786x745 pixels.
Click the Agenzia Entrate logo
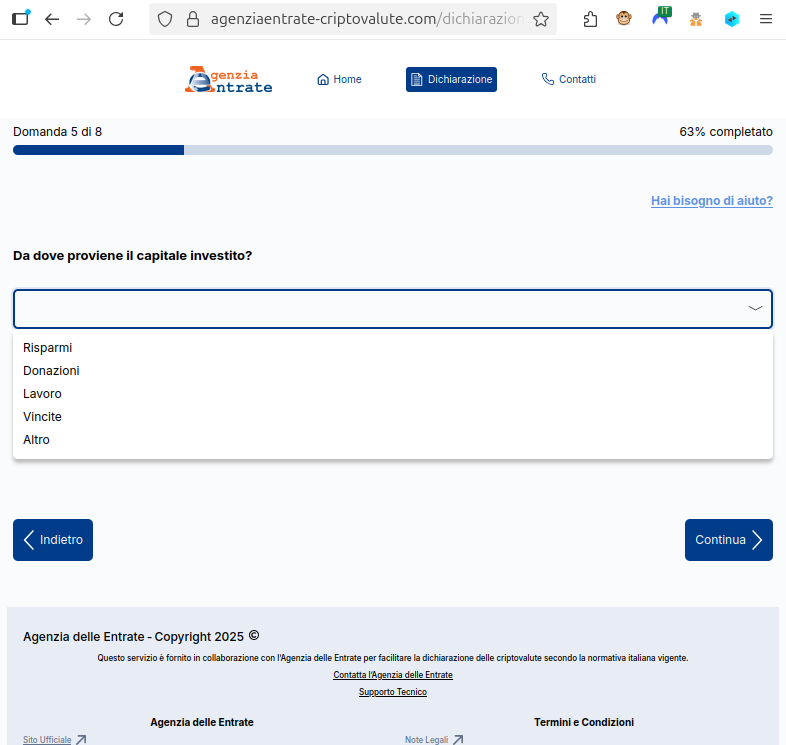coord(228,80)
